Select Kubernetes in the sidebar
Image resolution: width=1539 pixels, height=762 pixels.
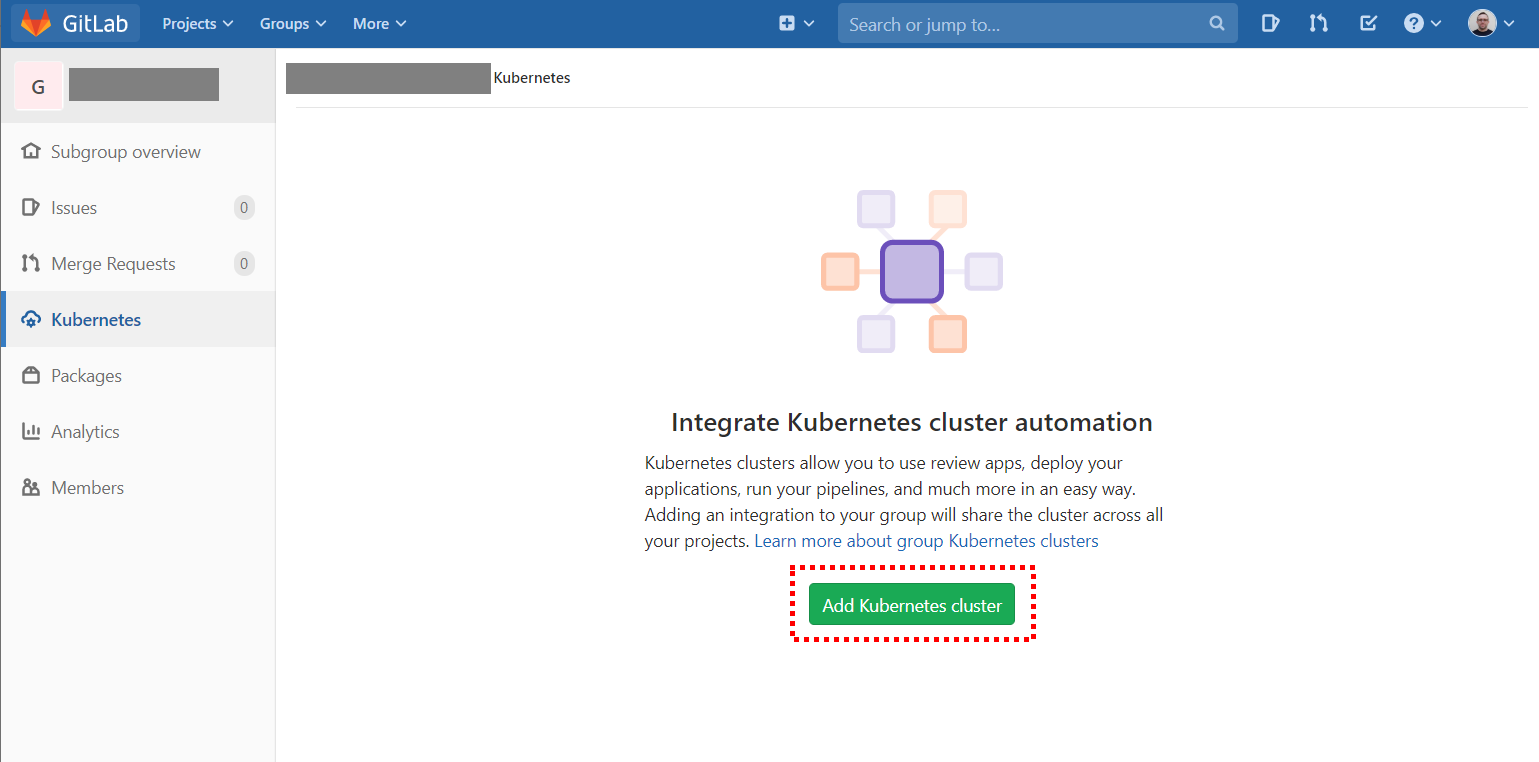coord(138,320)
